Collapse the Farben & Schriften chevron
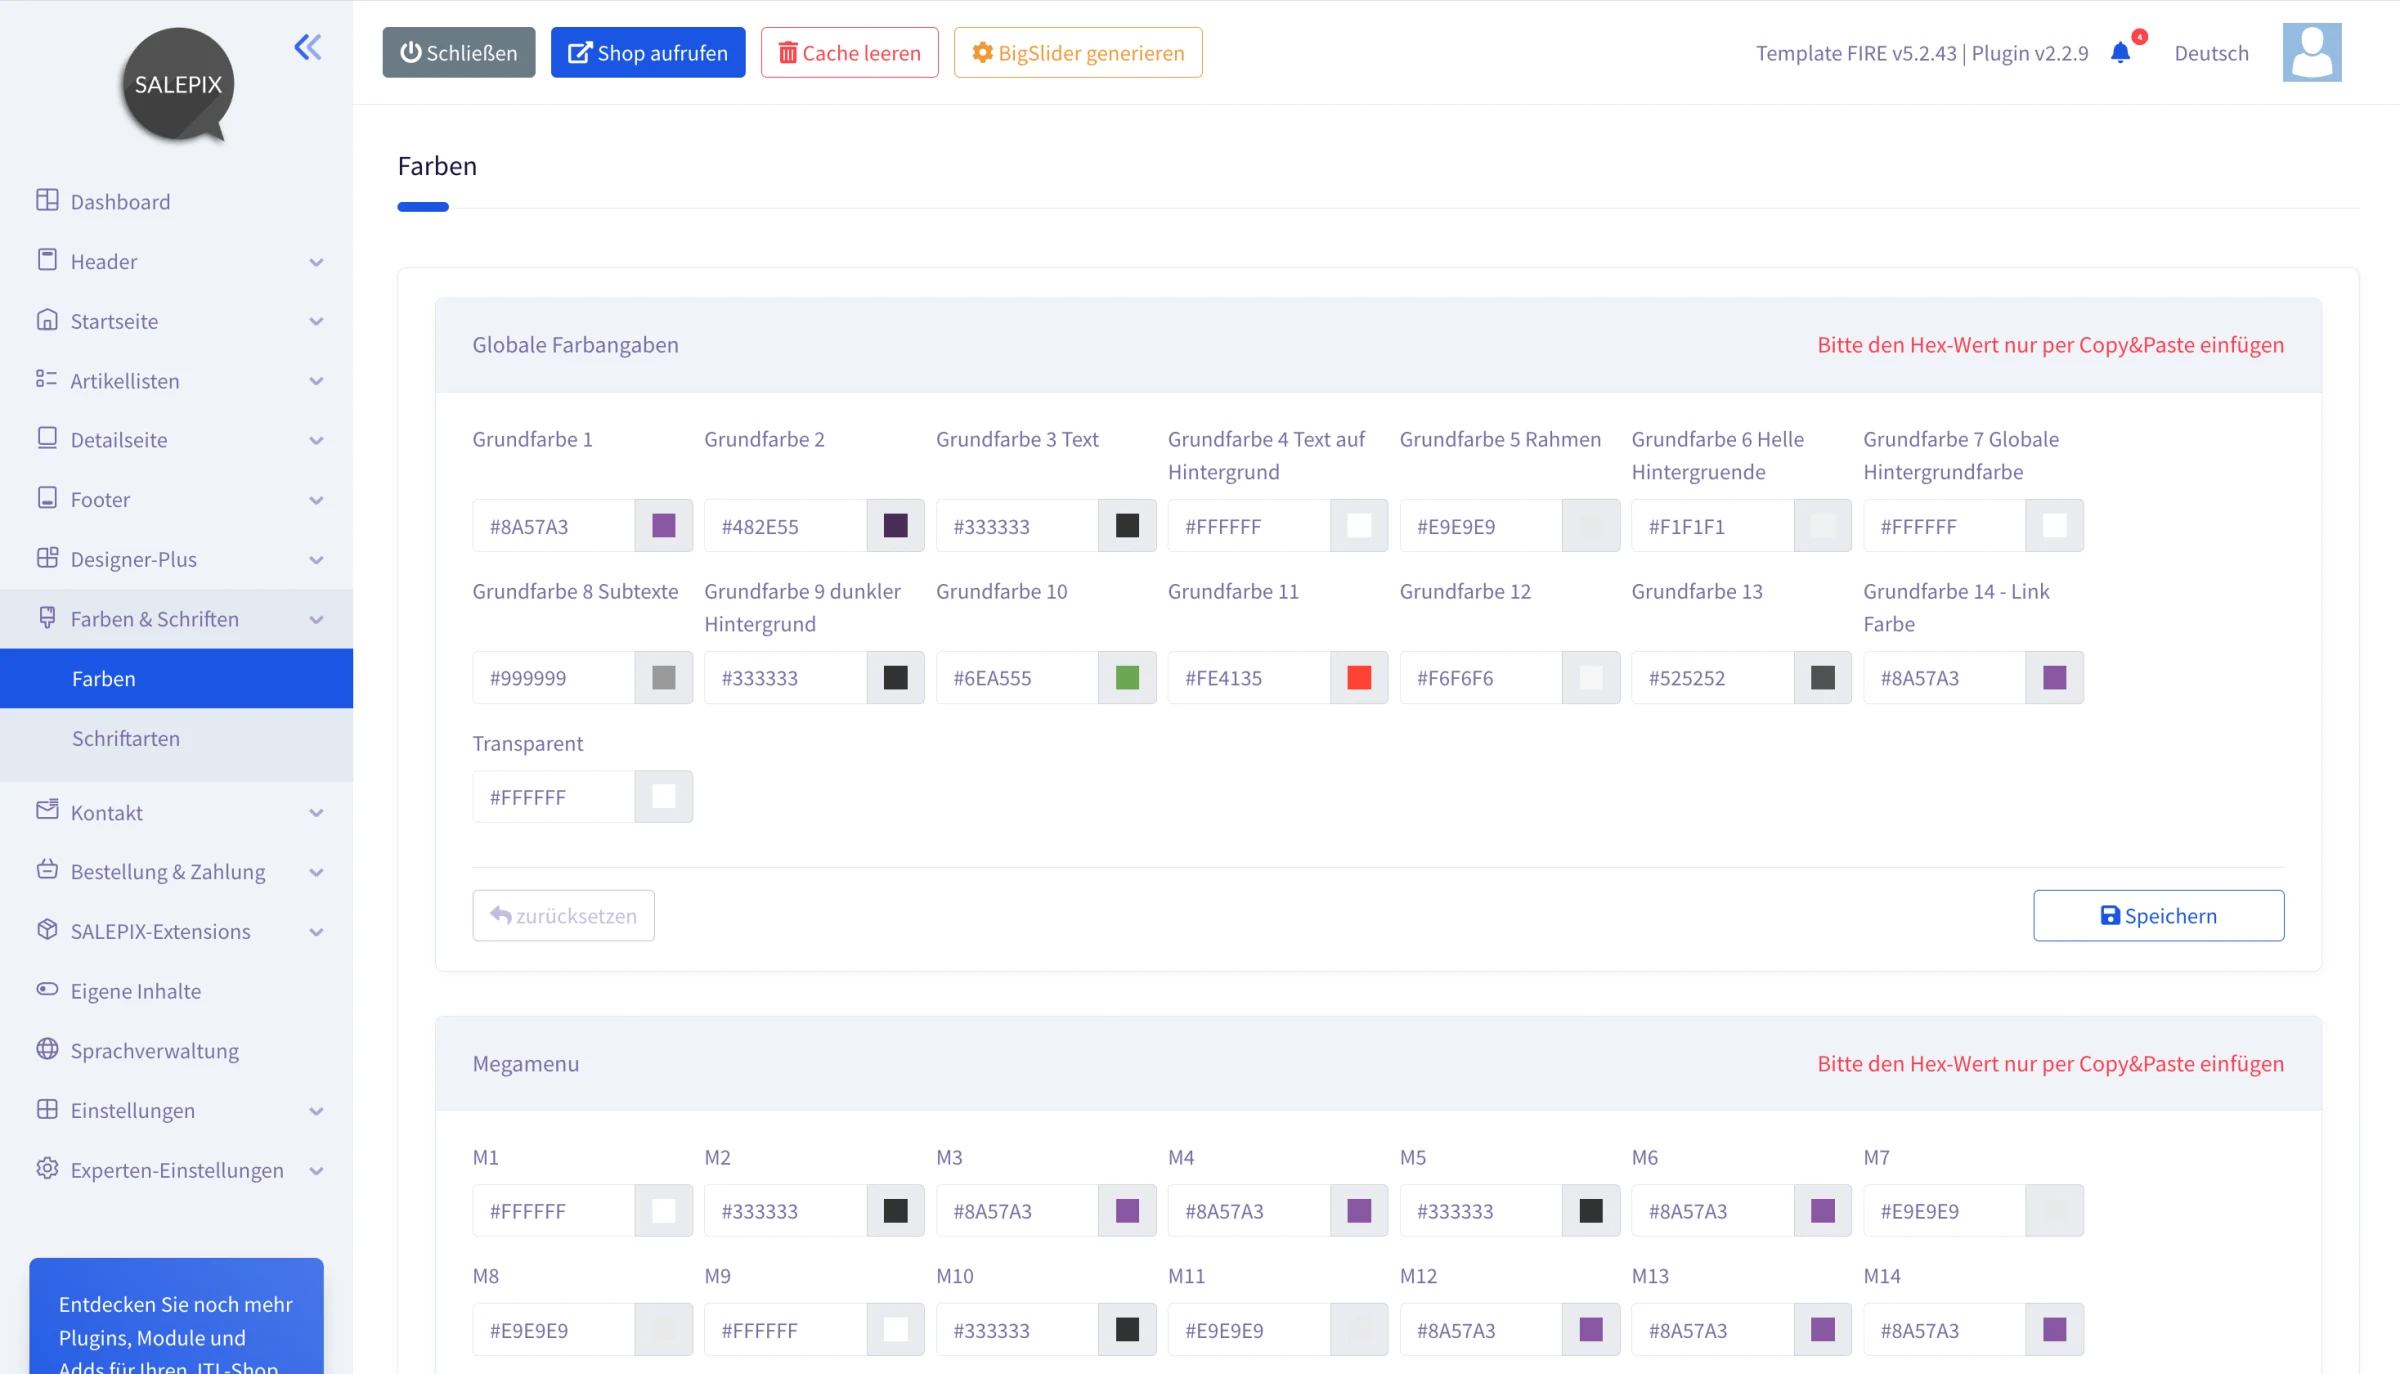Viewport: 2400px width, 1374px height. coord(316,619)
